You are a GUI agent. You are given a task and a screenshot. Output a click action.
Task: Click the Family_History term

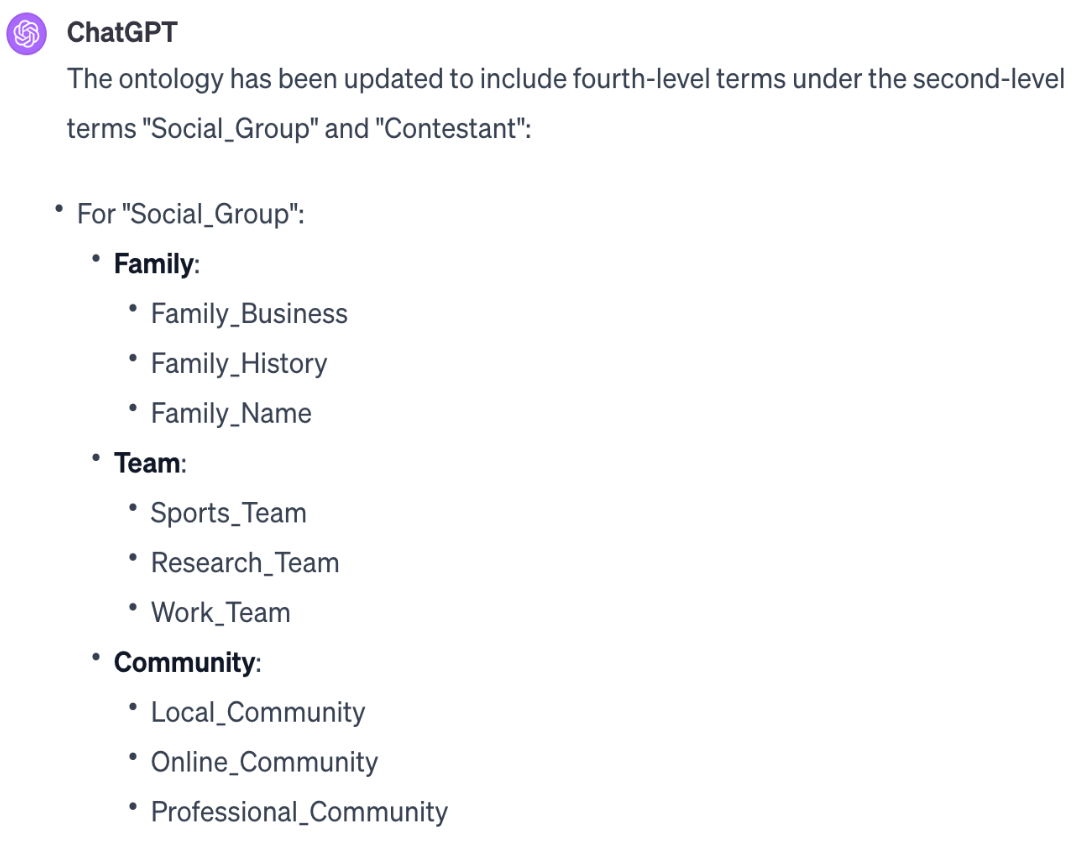click(x=239, y=364)
